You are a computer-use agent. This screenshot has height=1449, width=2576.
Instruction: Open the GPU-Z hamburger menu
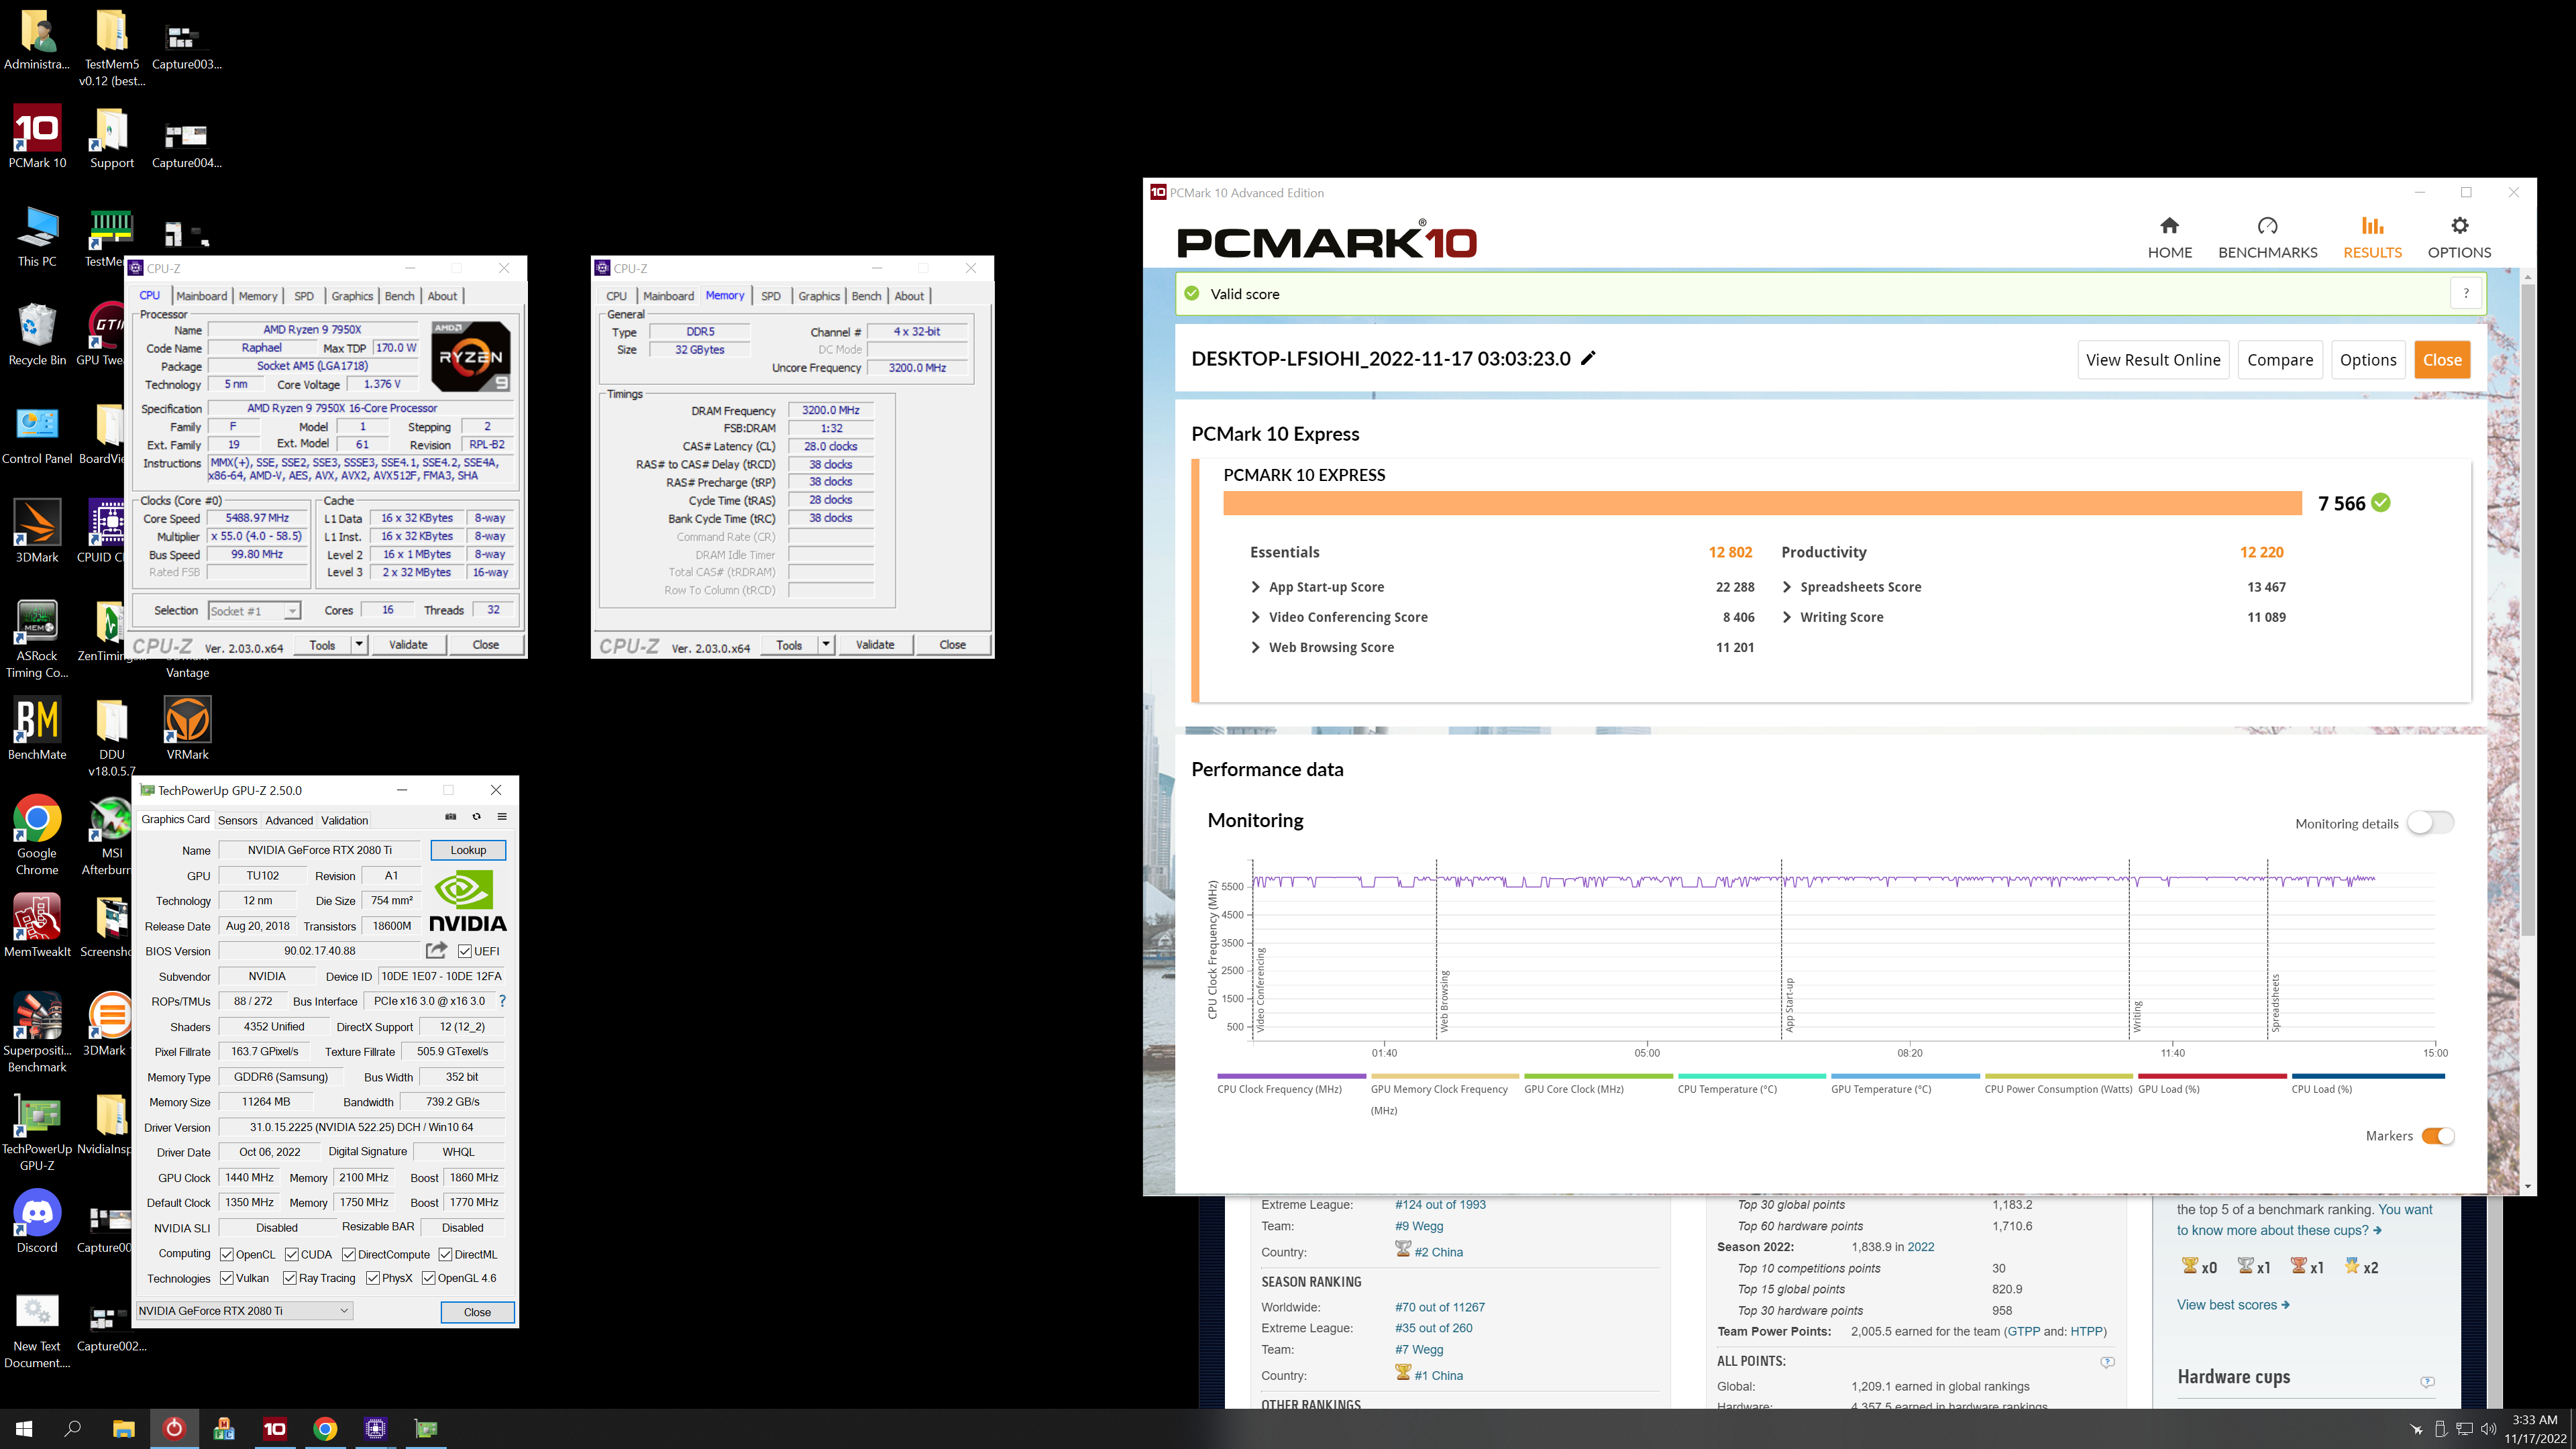[x=502, y=816]
